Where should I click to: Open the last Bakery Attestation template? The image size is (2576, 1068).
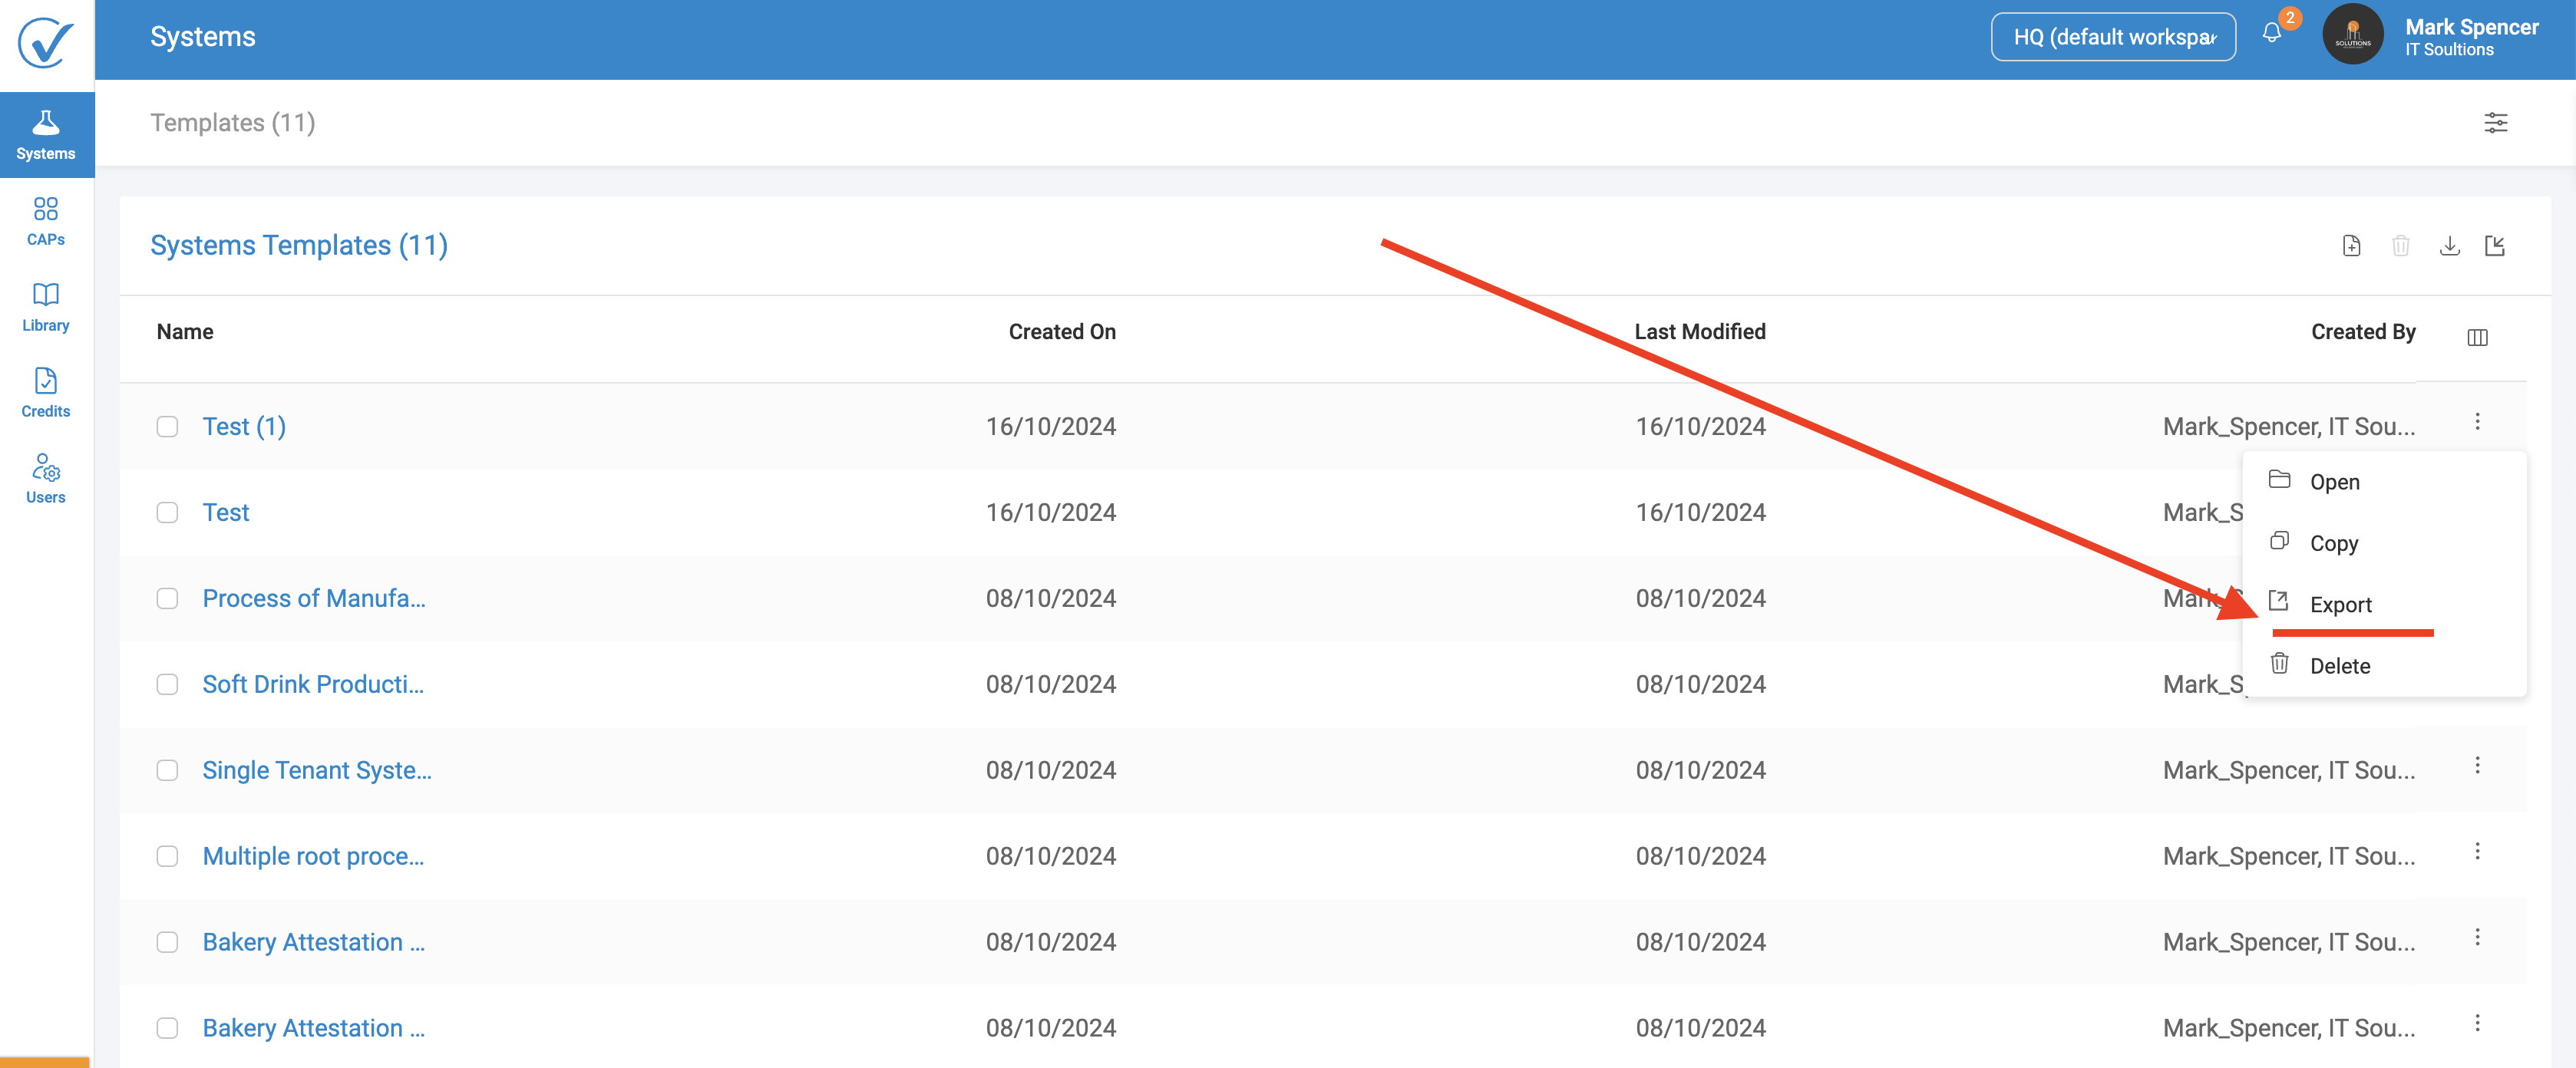click(314, 1029)
